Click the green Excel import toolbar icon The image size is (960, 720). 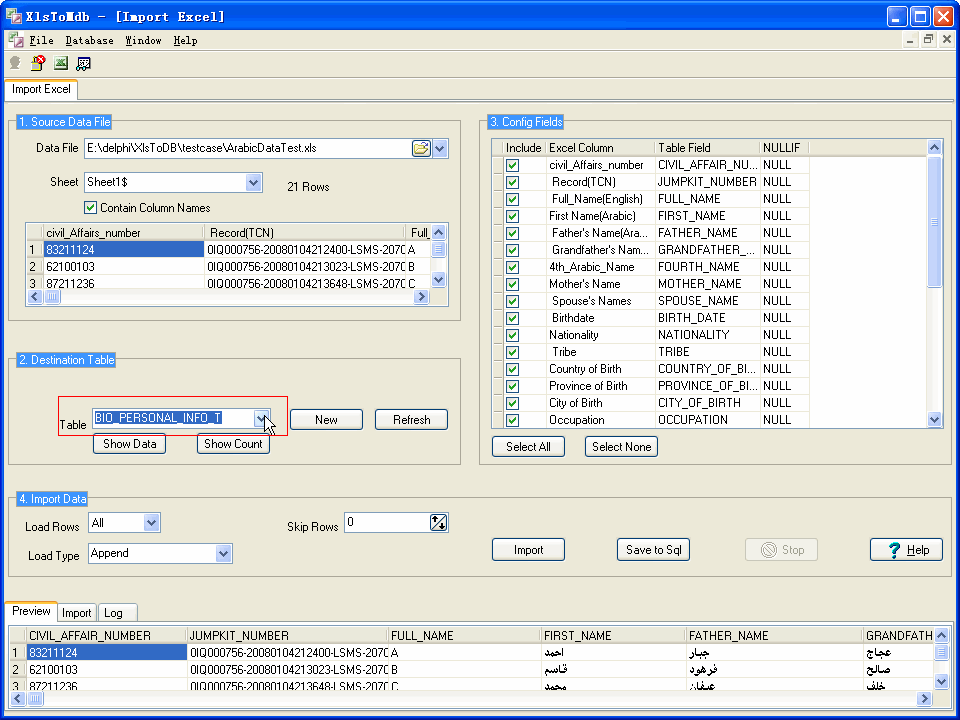[x=61, y=63]
